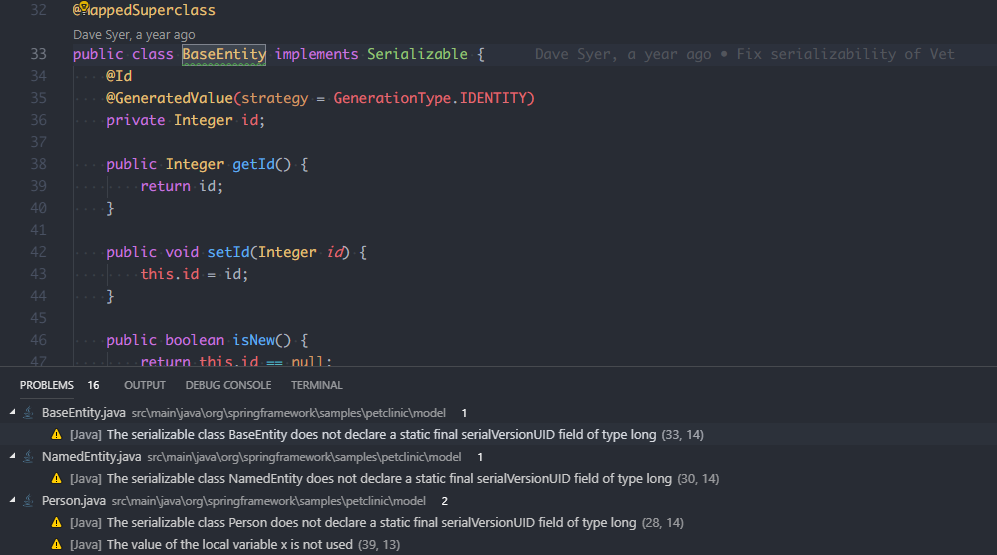
Task: Click 'return id;' statement
Action: [182, 186]
